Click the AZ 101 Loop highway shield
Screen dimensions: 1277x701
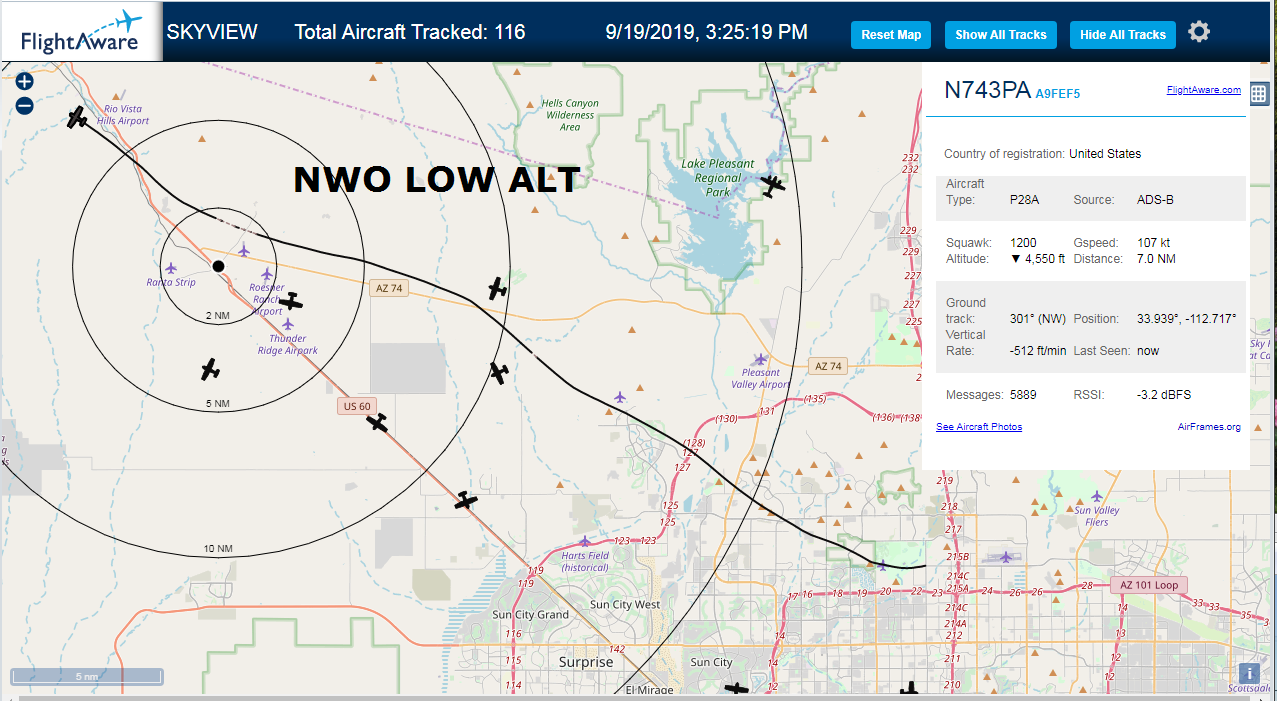coord(1149,585)
